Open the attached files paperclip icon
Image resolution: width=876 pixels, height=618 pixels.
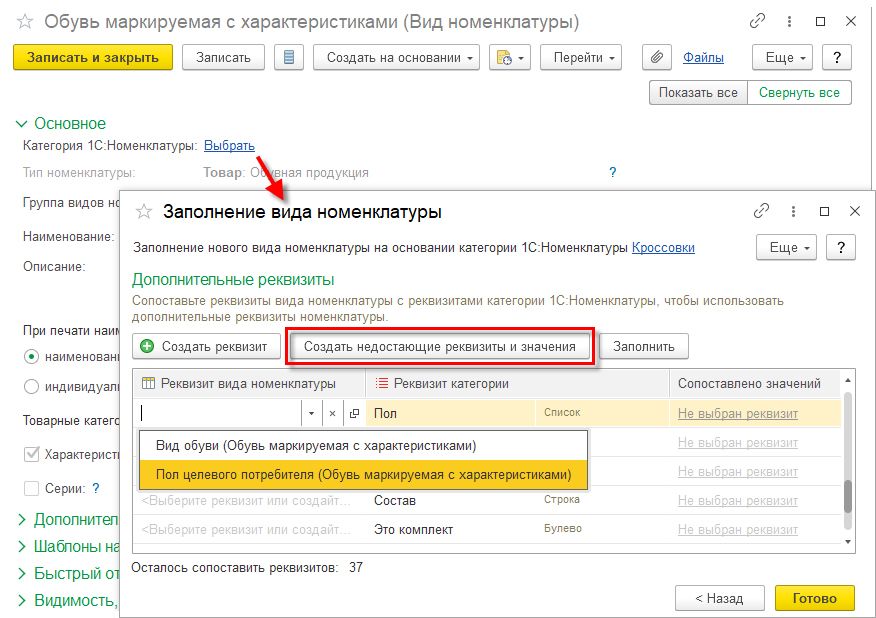pyautogui.click(x=656, y=58)
